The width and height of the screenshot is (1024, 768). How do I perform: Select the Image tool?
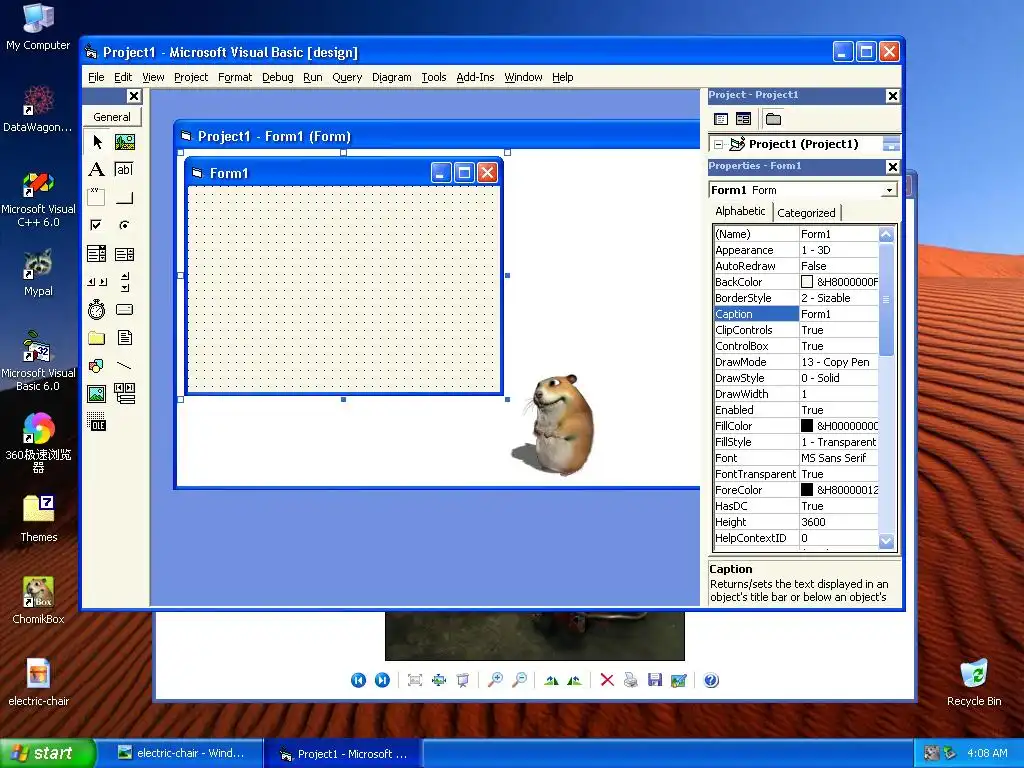tap(97, 394)
